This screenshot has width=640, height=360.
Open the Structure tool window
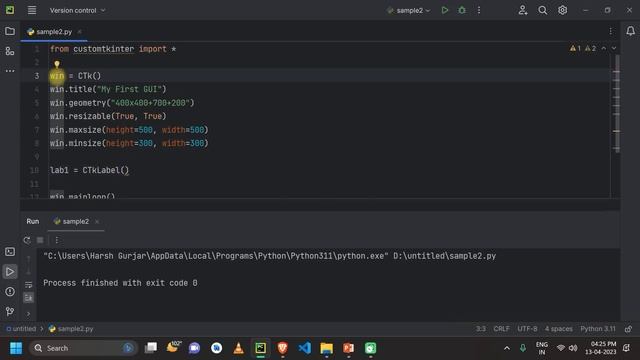point(10,51)
